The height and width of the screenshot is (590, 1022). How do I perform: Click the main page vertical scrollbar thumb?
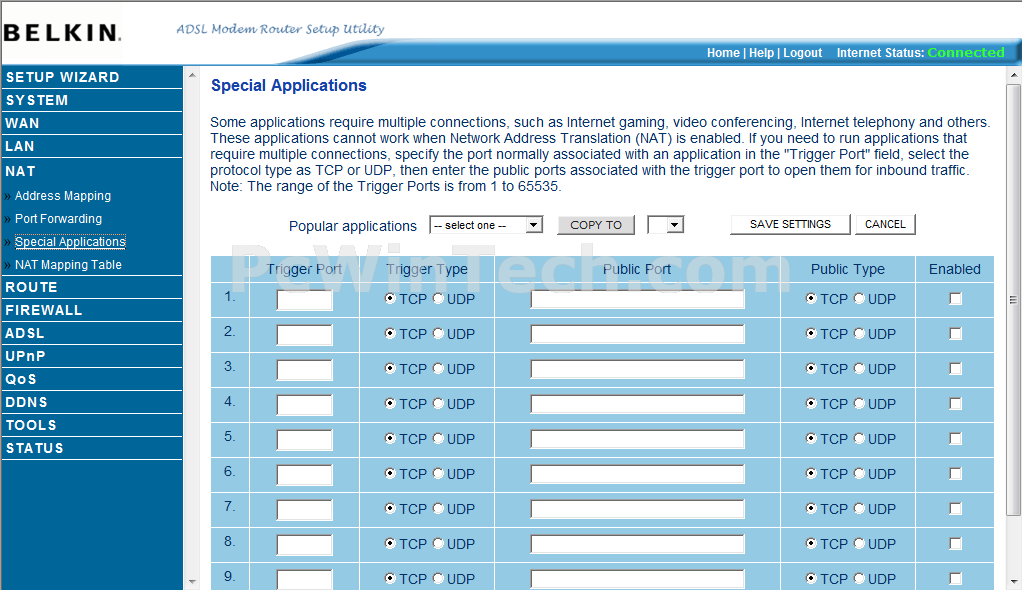[x=1013, y=300]
